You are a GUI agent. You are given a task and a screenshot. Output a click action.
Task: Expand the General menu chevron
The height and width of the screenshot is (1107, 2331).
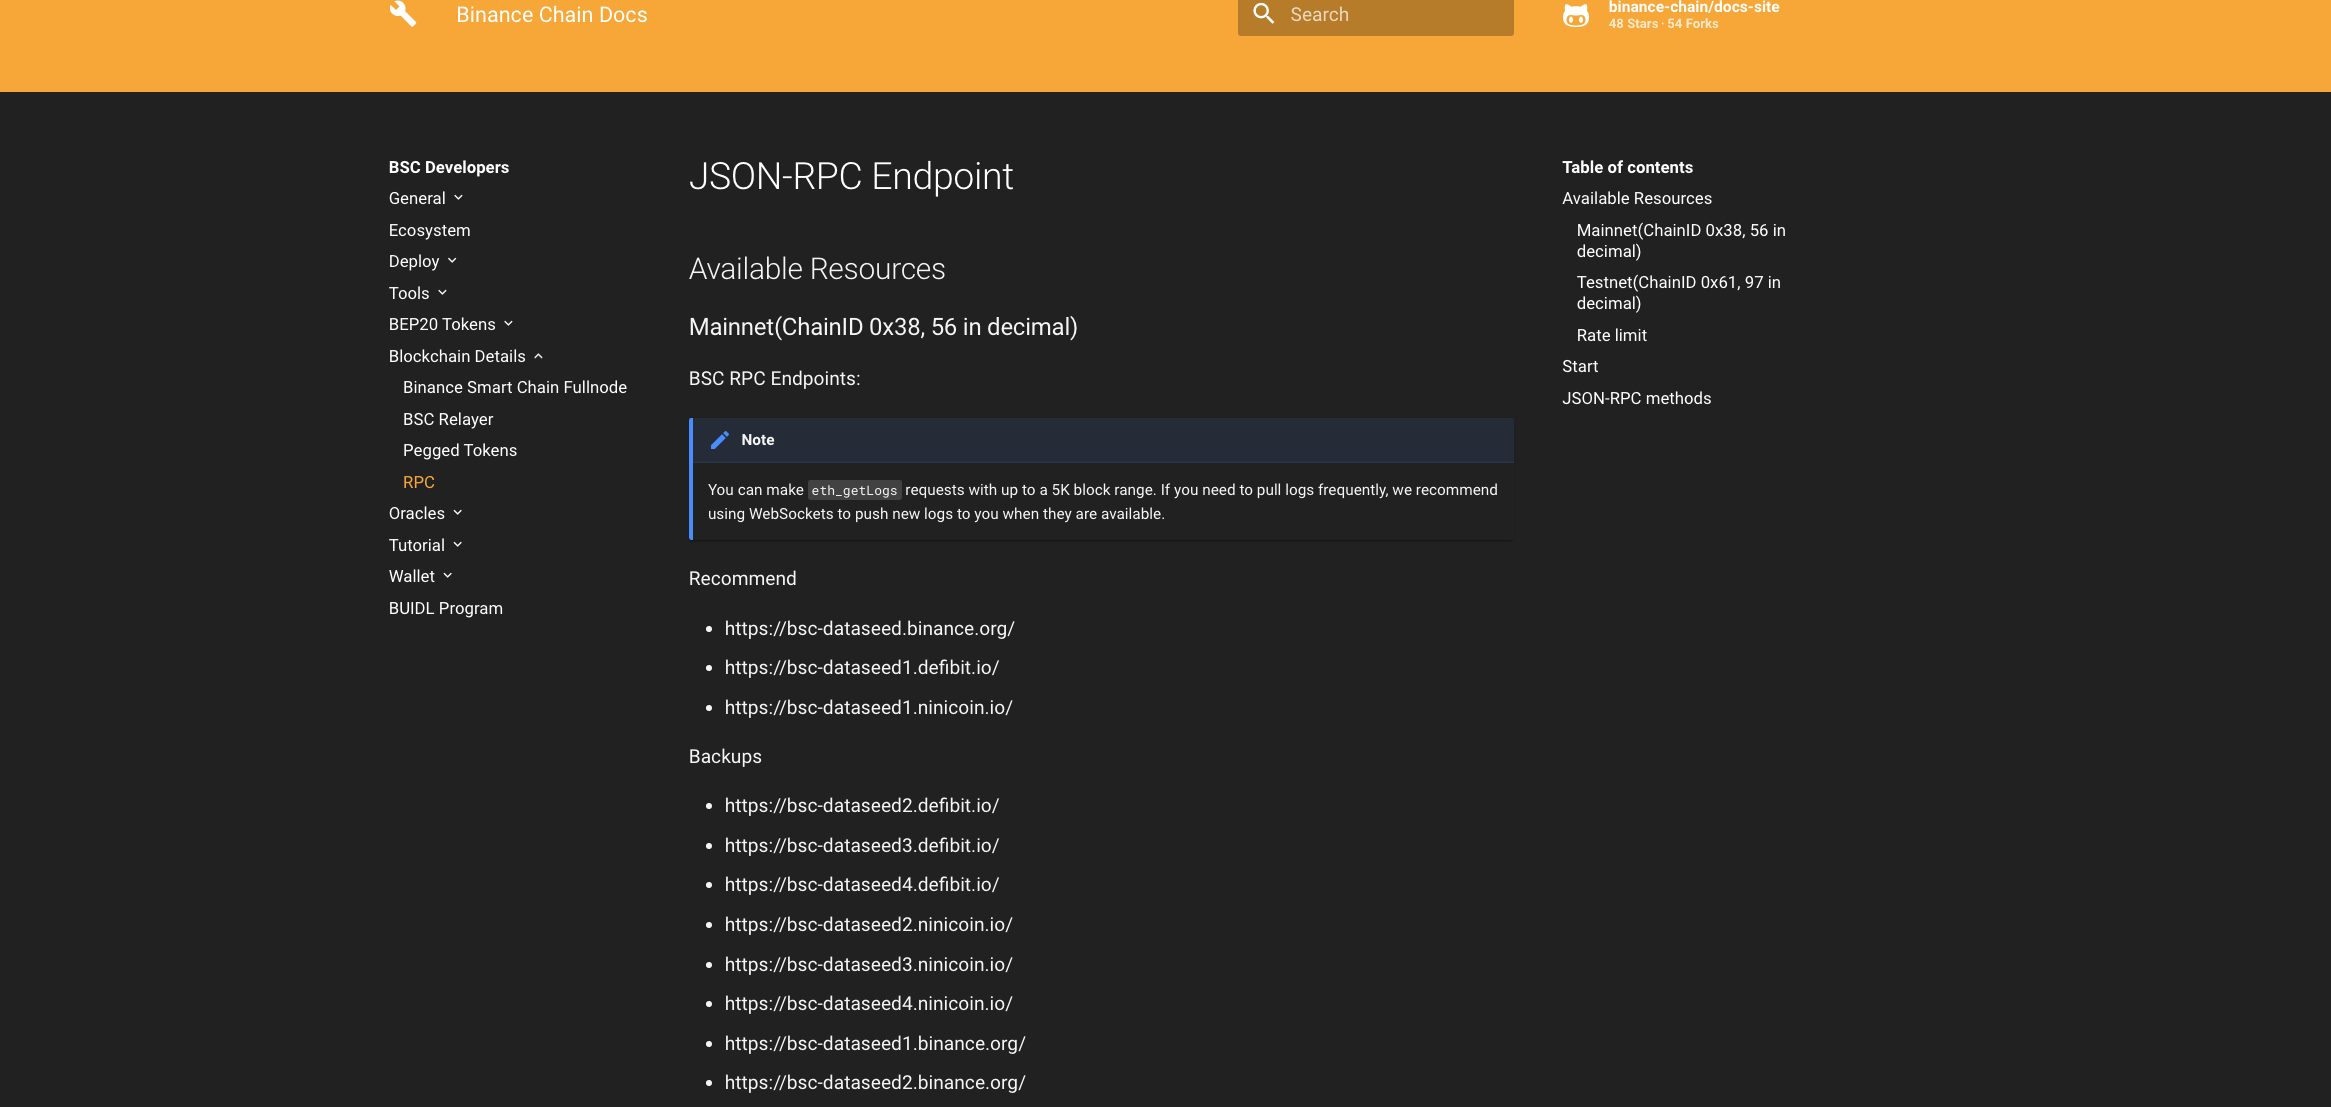(459, 198)
